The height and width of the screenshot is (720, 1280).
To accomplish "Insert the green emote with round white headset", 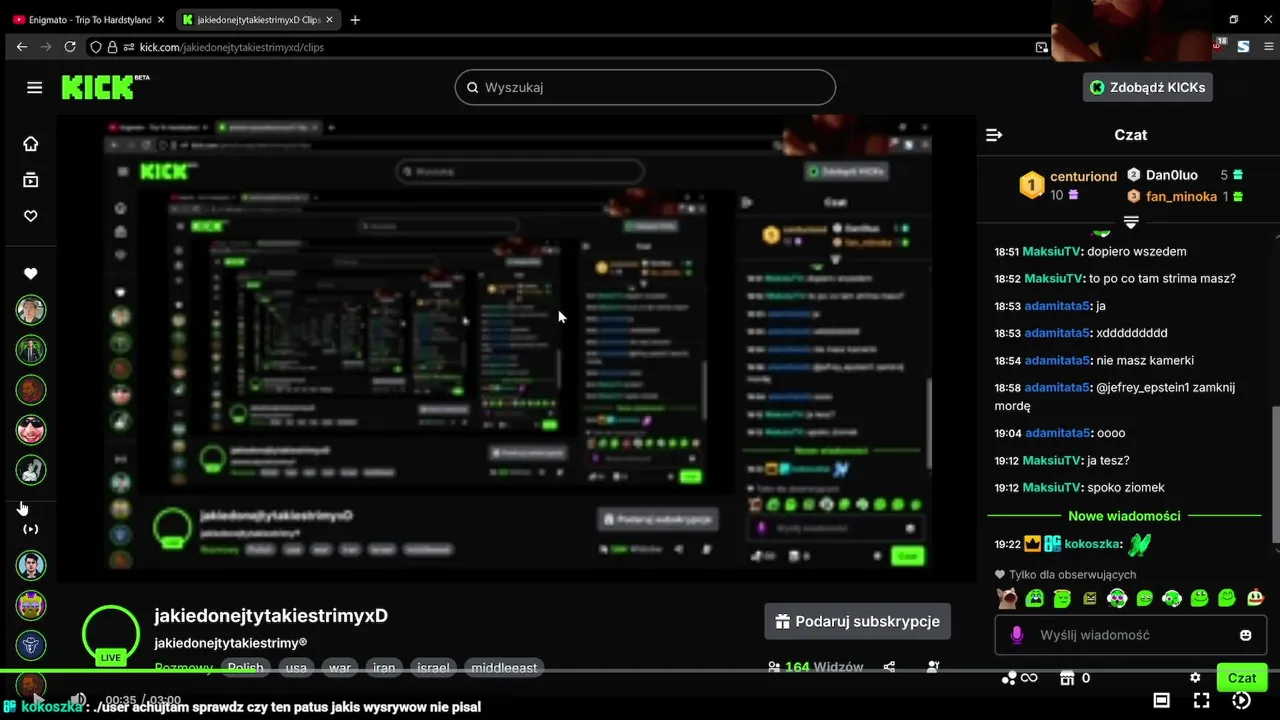I will pos(1172,598).
